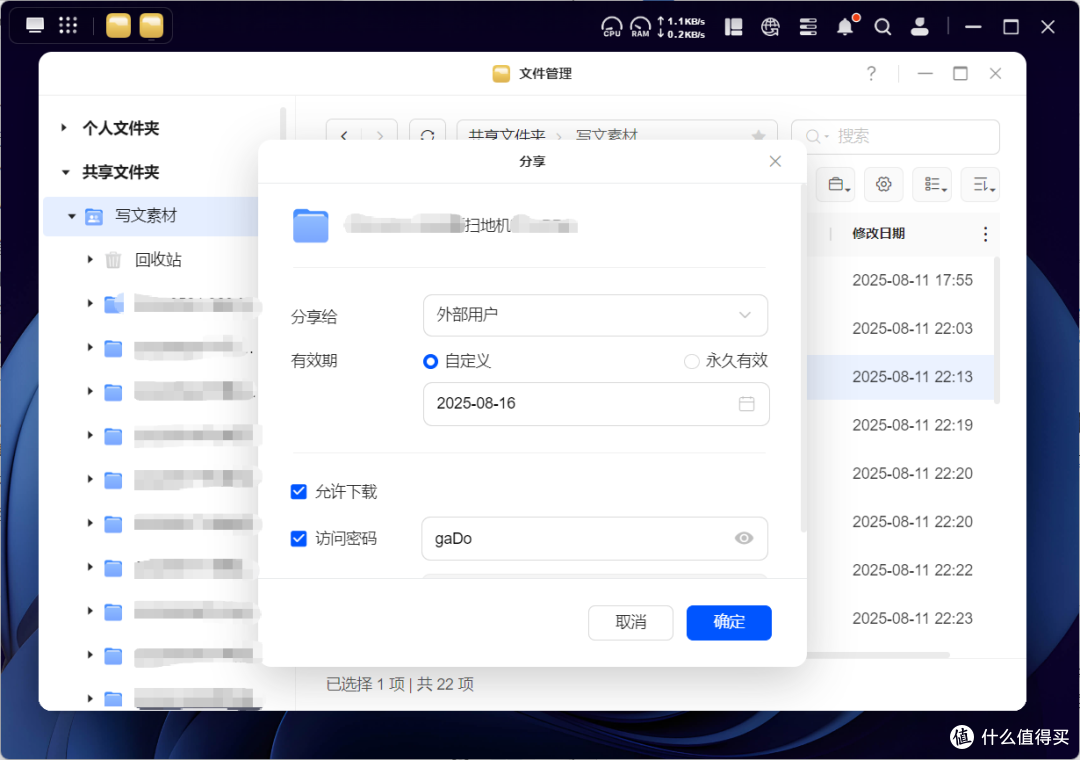The image size is (1080, 760).
Task: Open the help question mark in File Manager
Action: 871,73
